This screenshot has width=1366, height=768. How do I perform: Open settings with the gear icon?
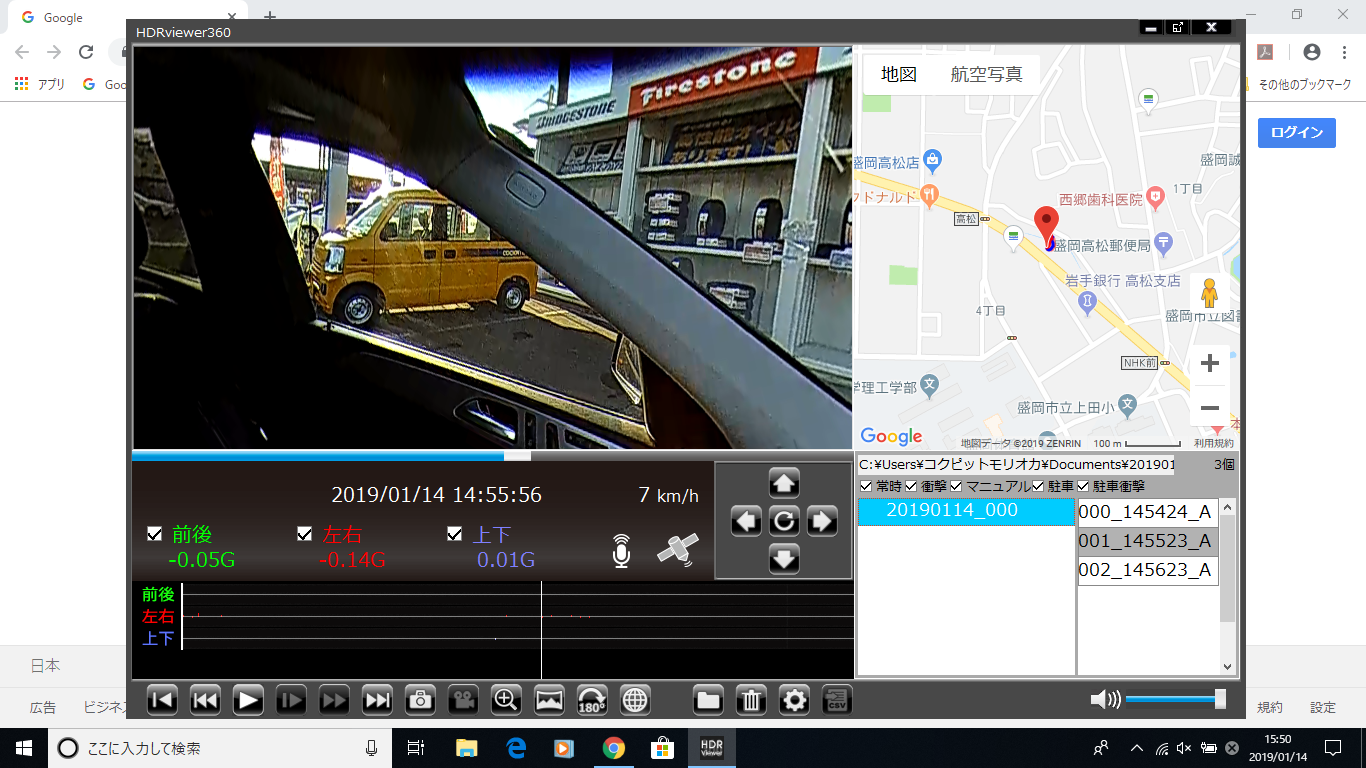(794, 700)
